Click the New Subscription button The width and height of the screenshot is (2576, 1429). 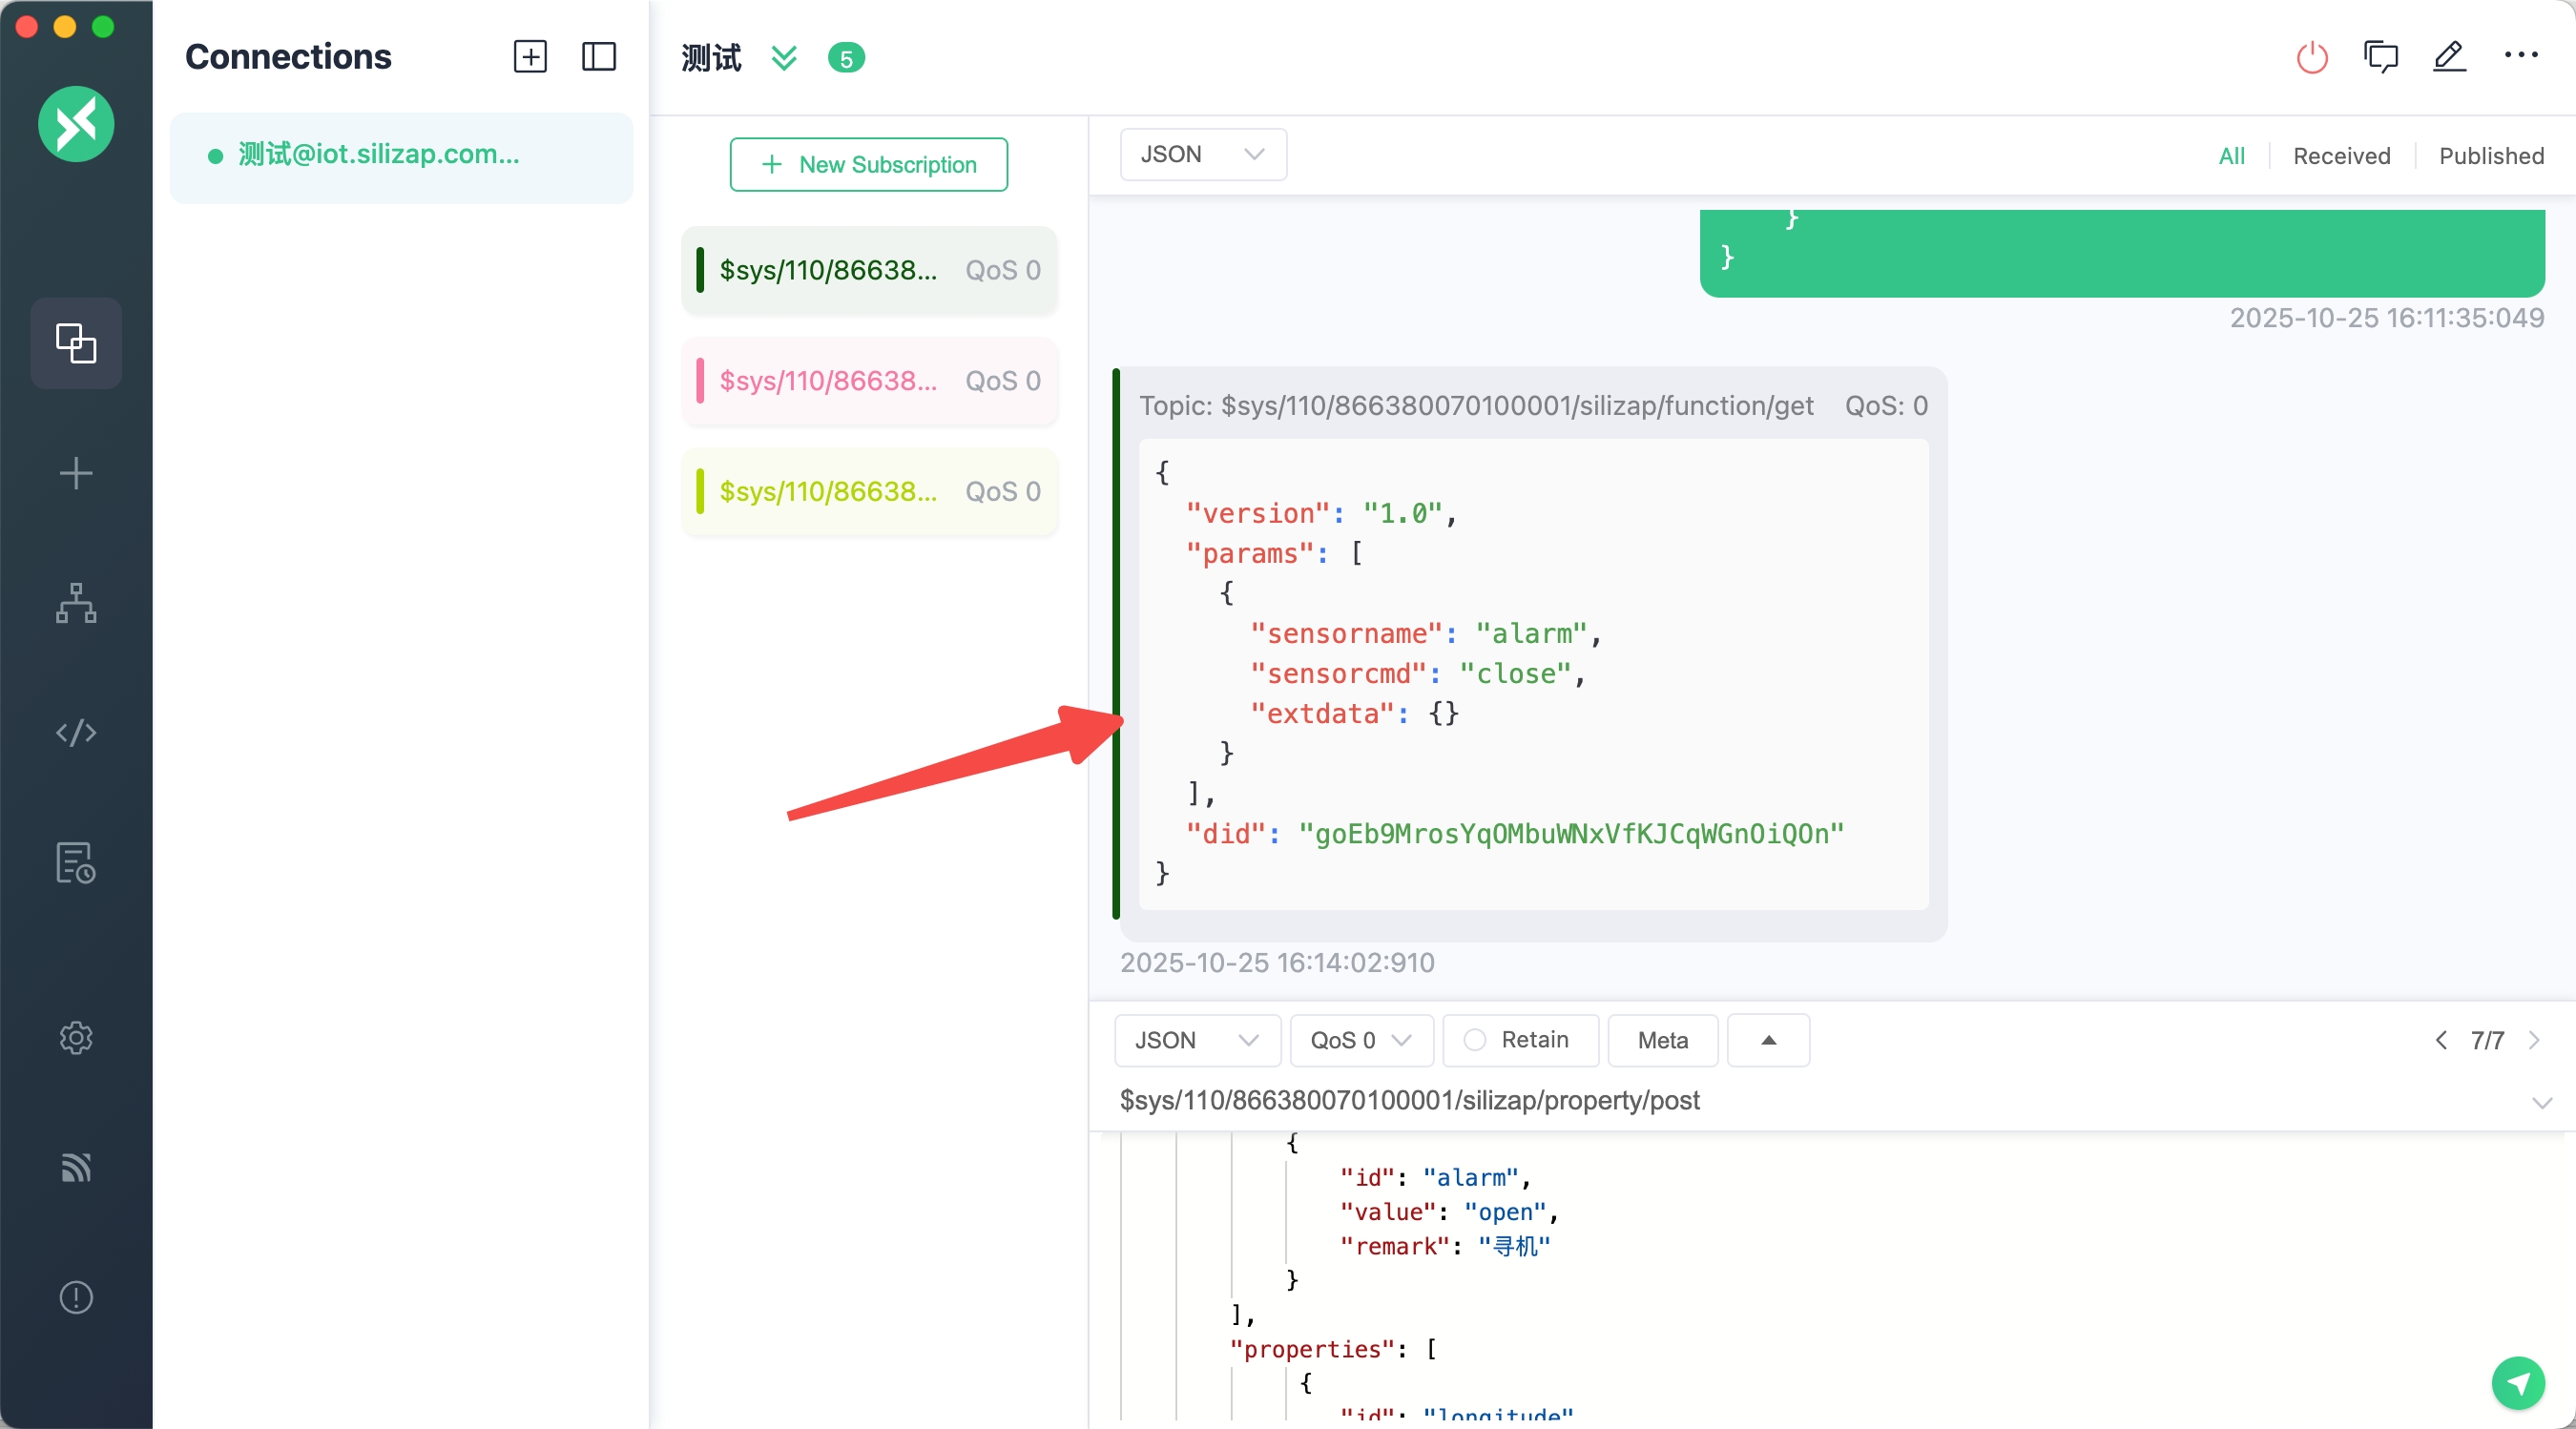pos(868,164)
